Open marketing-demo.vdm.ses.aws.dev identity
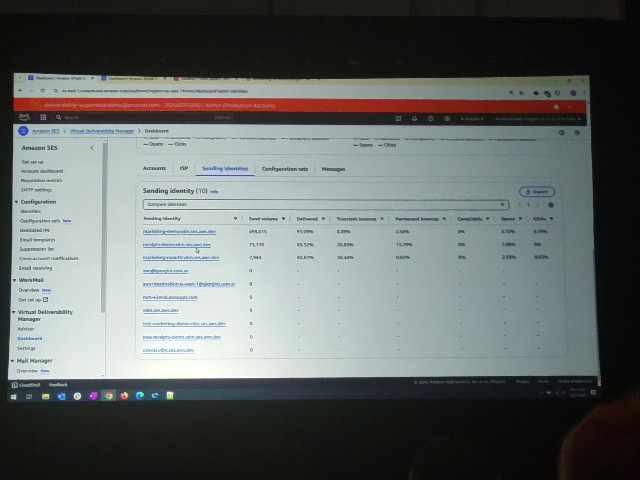Image resolution: width=640 pixels, height=480 pixels. (179, 231)
